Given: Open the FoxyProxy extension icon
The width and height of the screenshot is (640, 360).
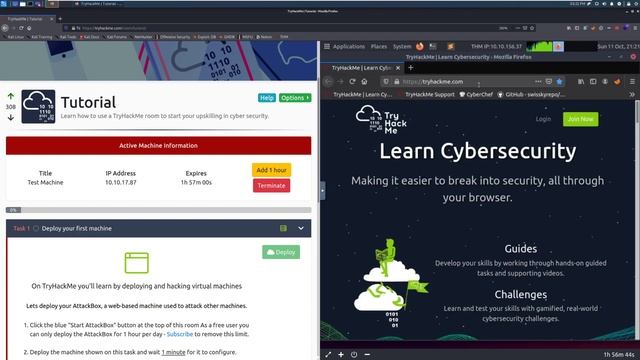Looking at the screenshot, I should 617,82.
